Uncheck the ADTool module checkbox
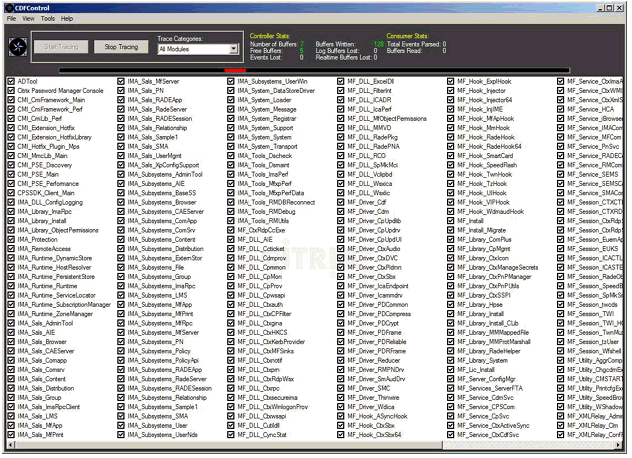This screenshot has width=632, height=458. [10, 81]
